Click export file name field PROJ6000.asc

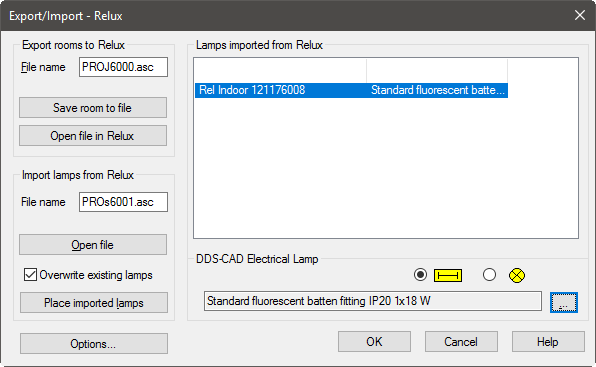click(x=123, y=67)
